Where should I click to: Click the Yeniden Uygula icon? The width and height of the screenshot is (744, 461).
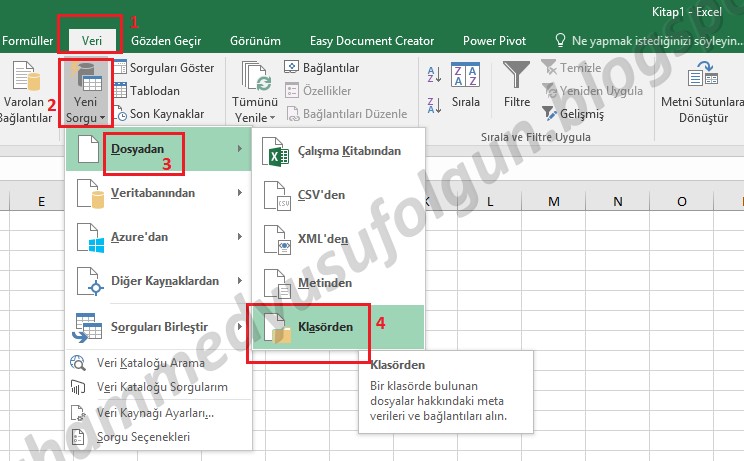549,90
